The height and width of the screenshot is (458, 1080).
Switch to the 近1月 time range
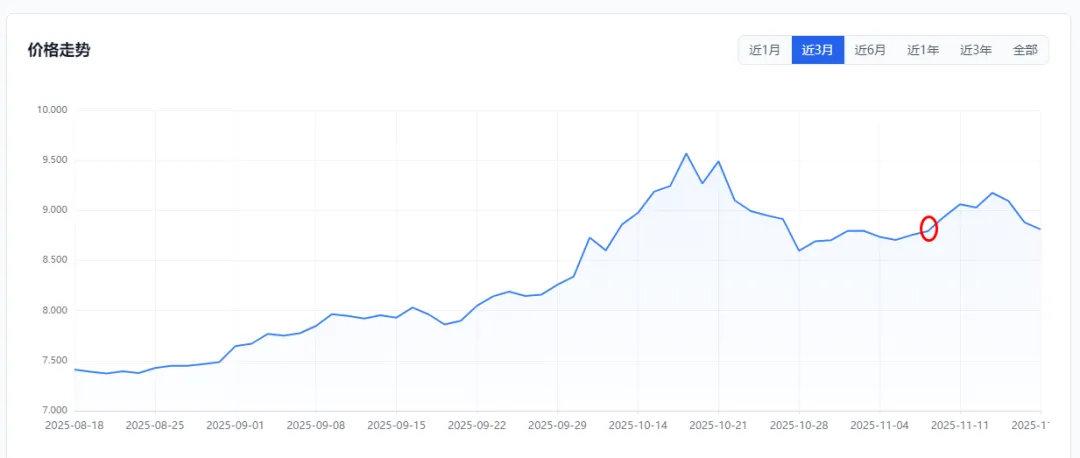tap(765, 50)
